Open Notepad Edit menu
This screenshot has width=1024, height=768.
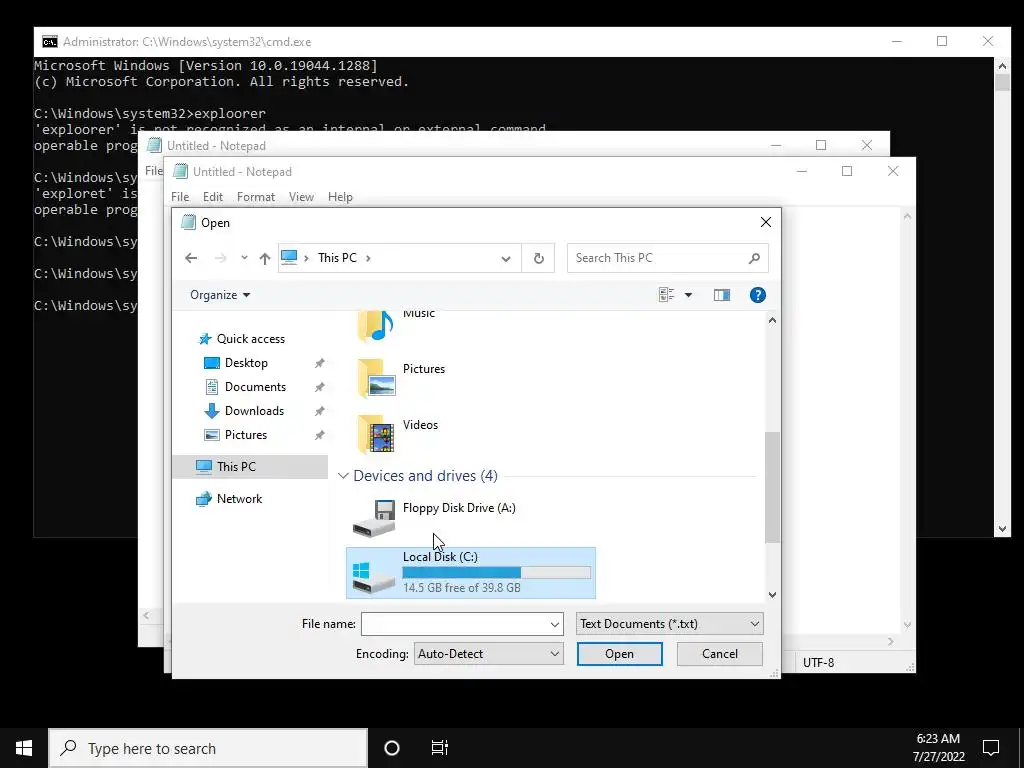213,197
